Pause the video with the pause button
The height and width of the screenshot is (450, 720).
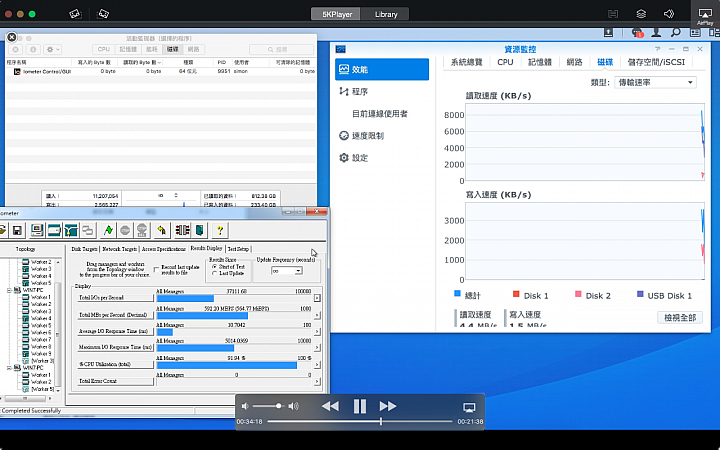pos(360,406)
